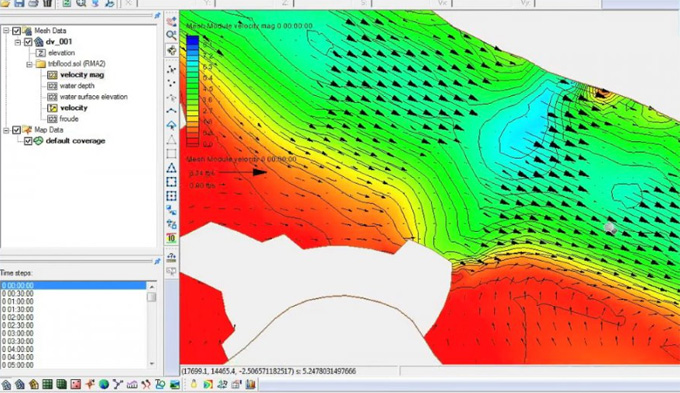
Task: Select the mesh node selection tool
Action: pyautogui.click(x=172, y=69)
